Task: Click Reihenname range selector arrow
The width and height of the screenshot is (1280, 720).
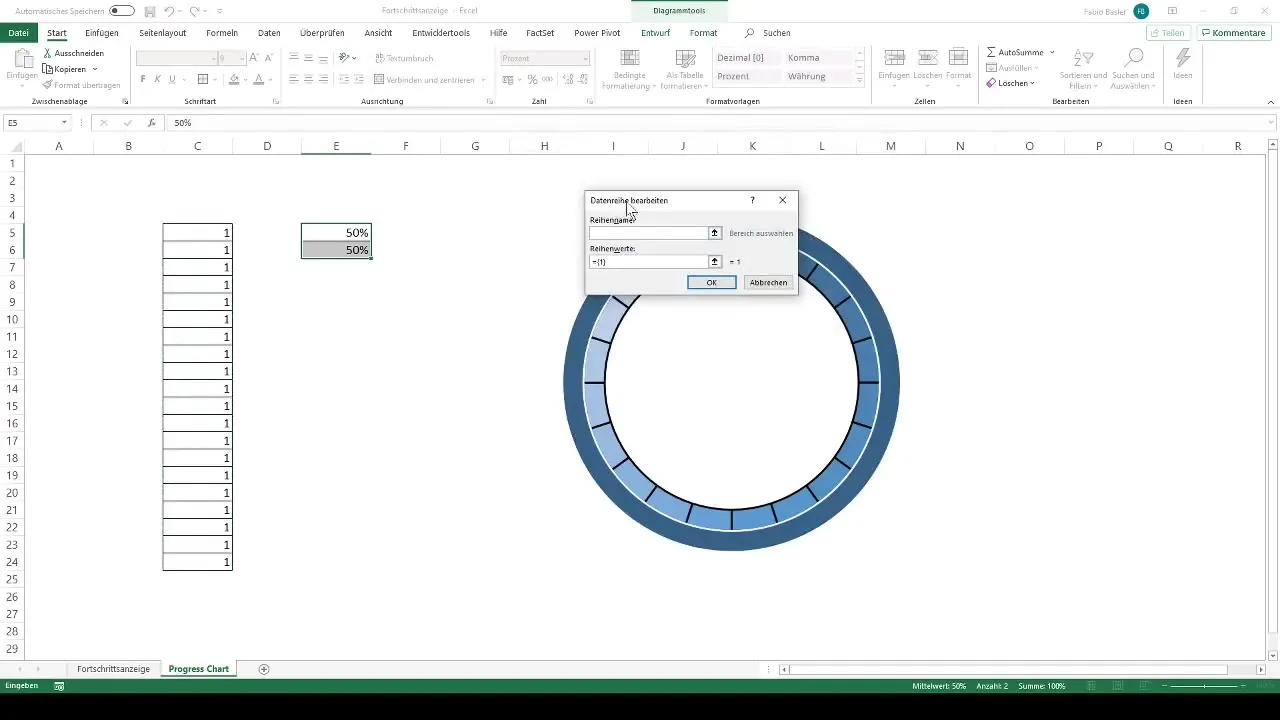Action: point(714,233)
